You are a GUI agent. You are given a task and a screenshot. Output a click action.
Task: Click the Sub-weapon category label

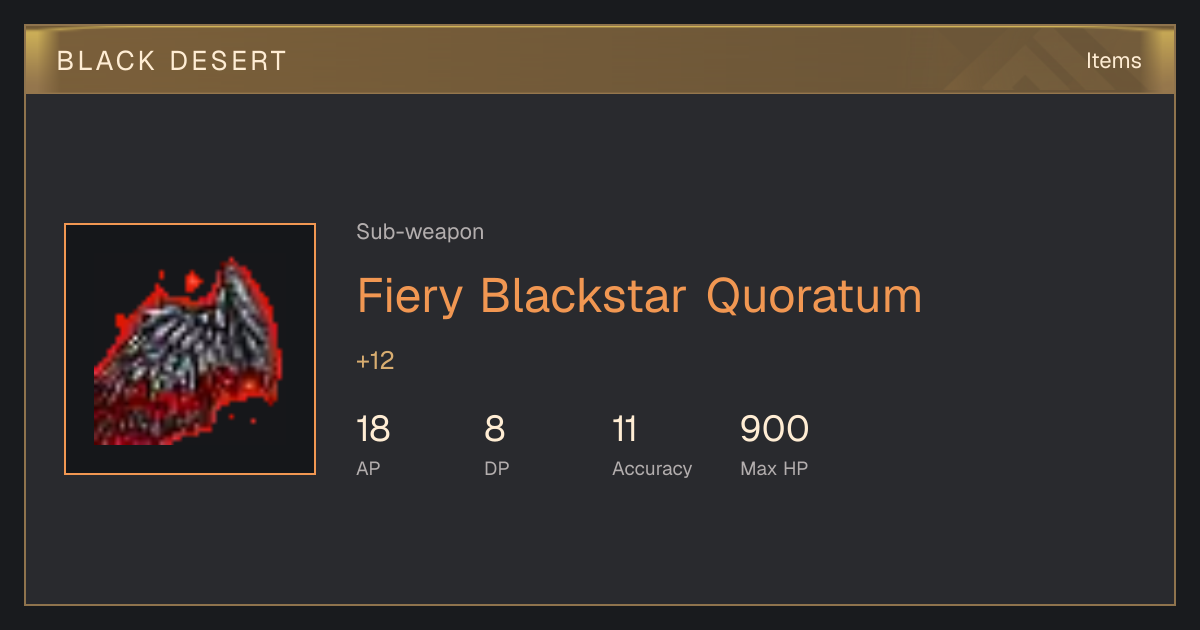tap(420, 232)
